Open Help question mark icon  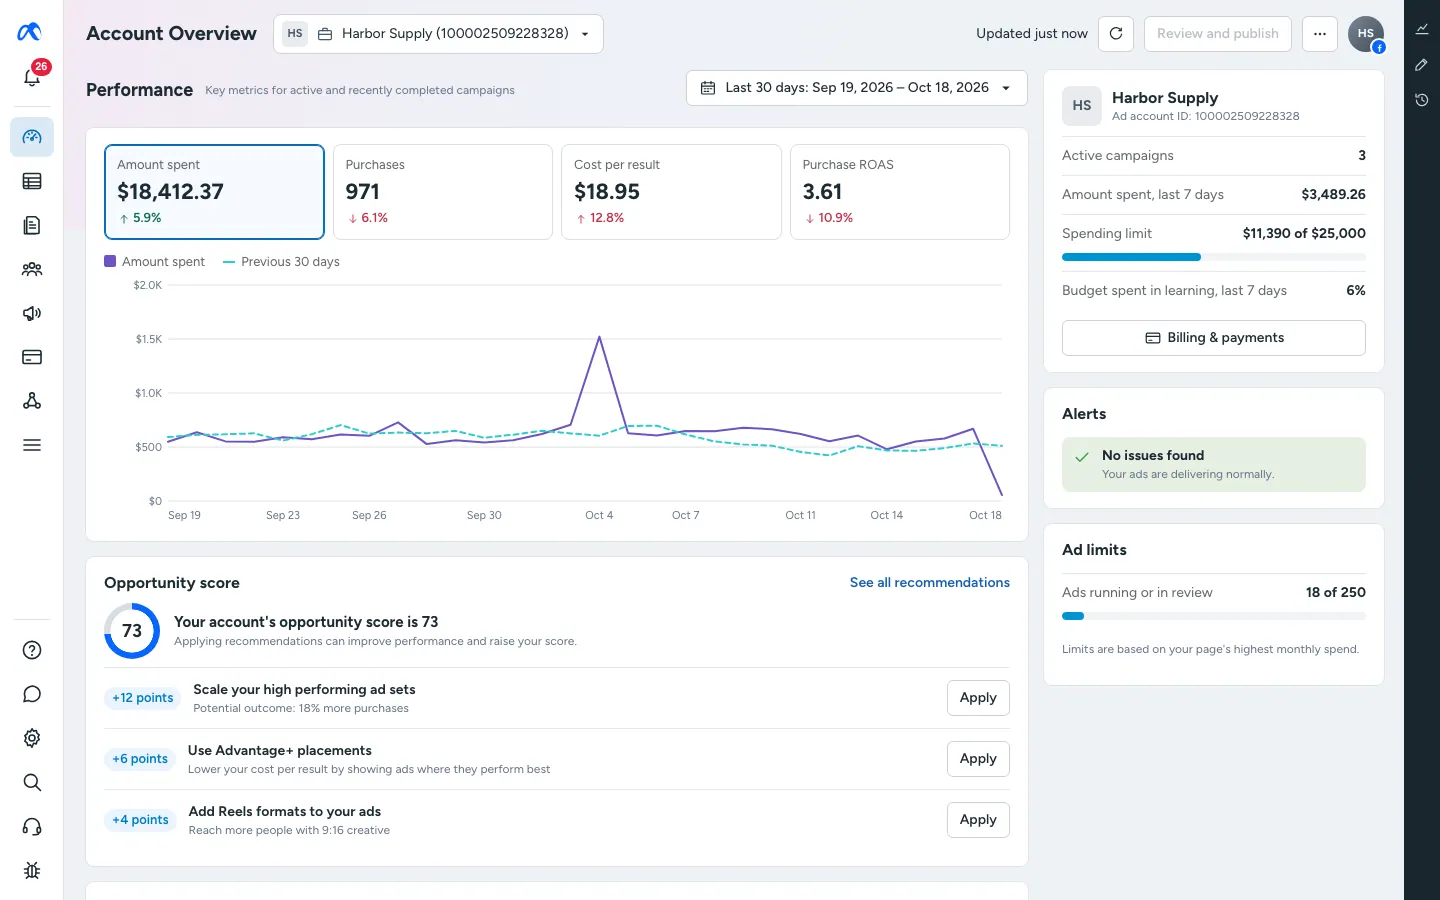[32, 650]
